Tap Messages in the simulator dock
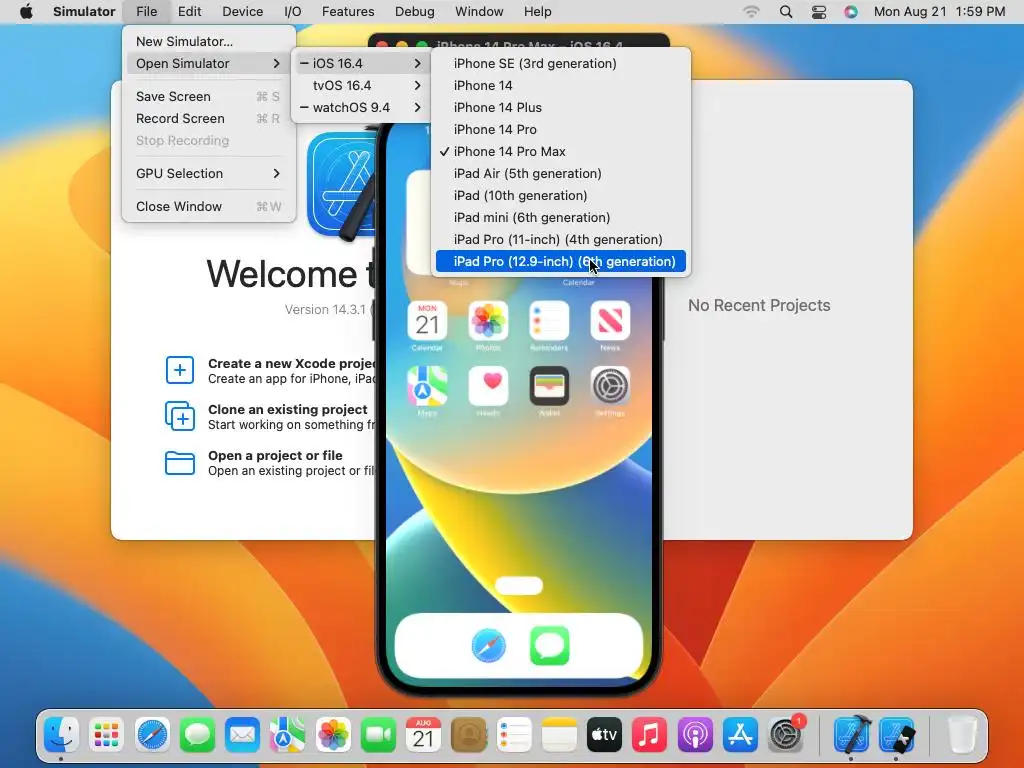 click(550, 646)
